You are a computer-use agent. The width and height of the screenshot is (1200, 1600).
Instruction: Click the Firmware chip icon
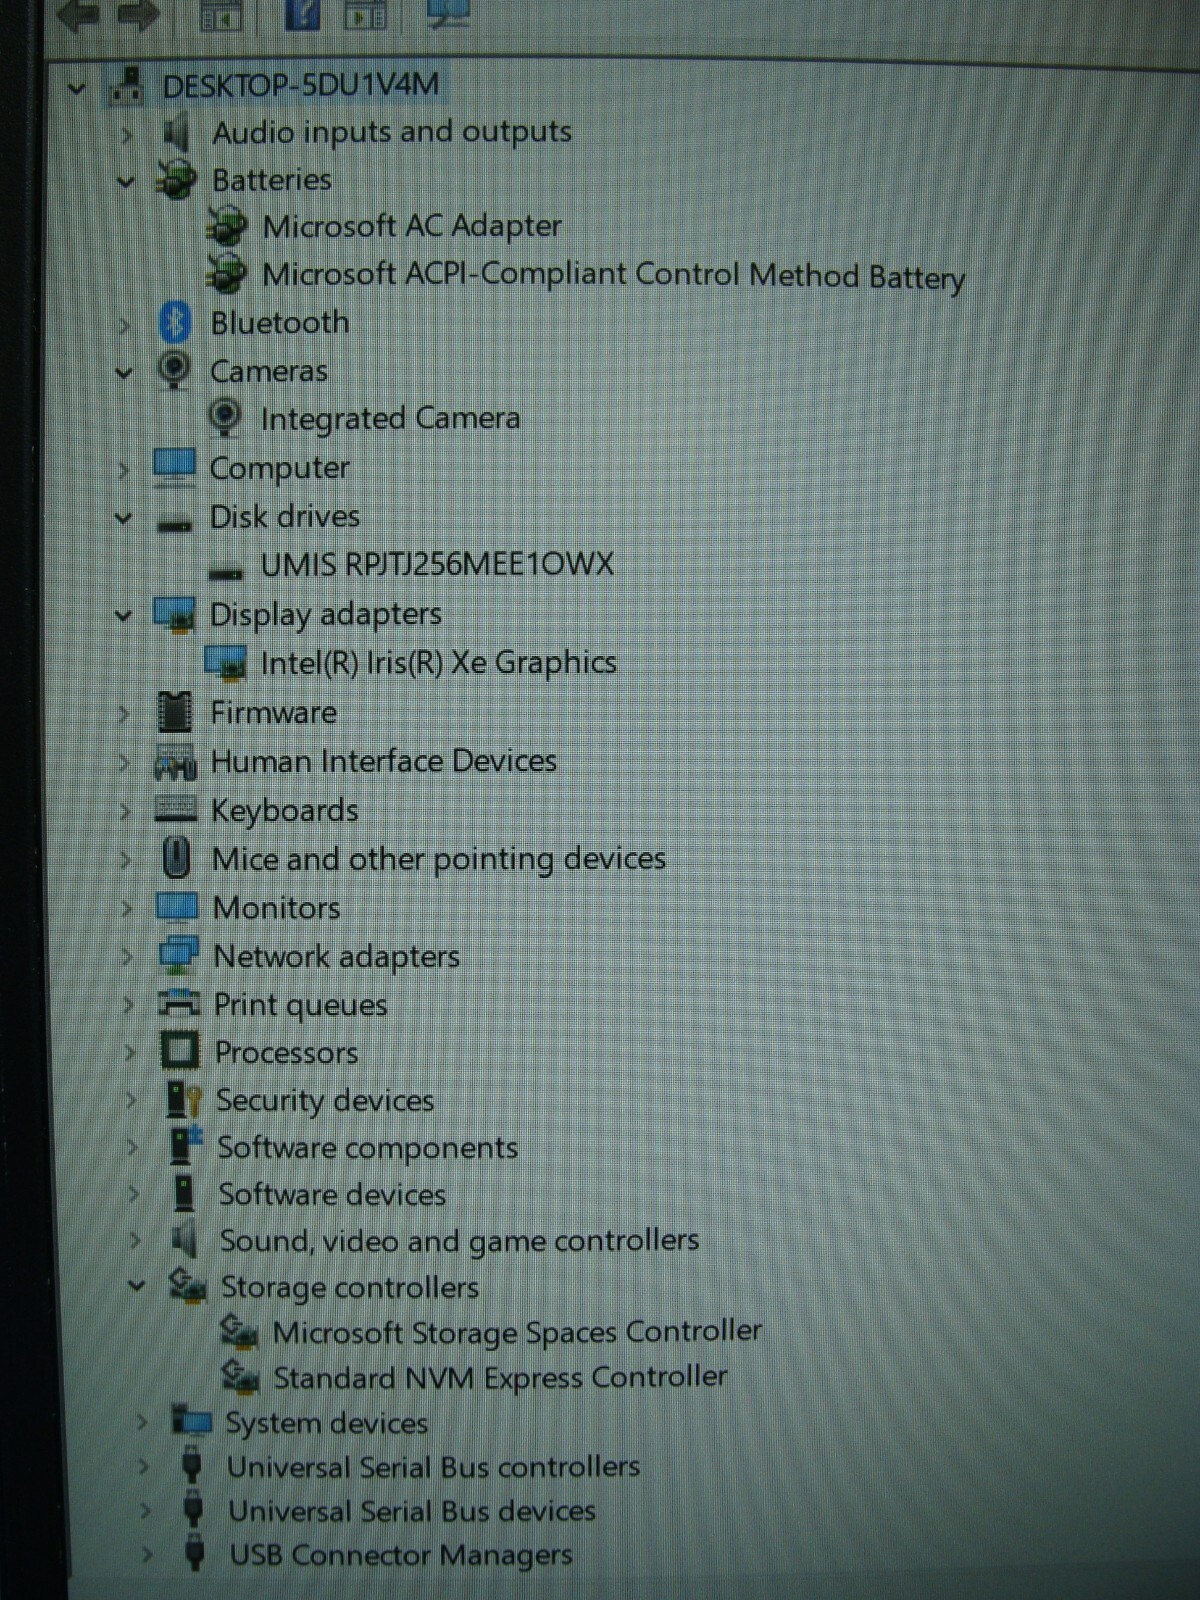pyautogui.click(x=175, y=712)
